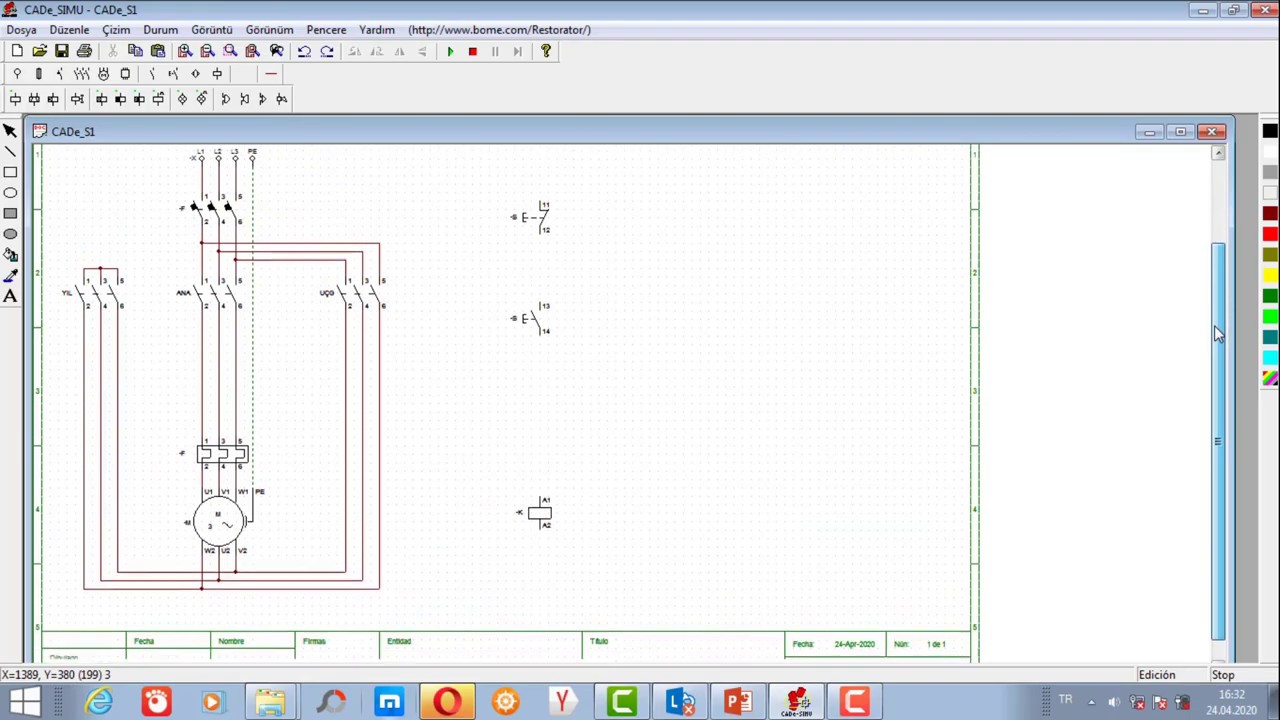Select the three-phase motor symbol in the schematic
1280x720 pixels.
(x=219, y=522)
